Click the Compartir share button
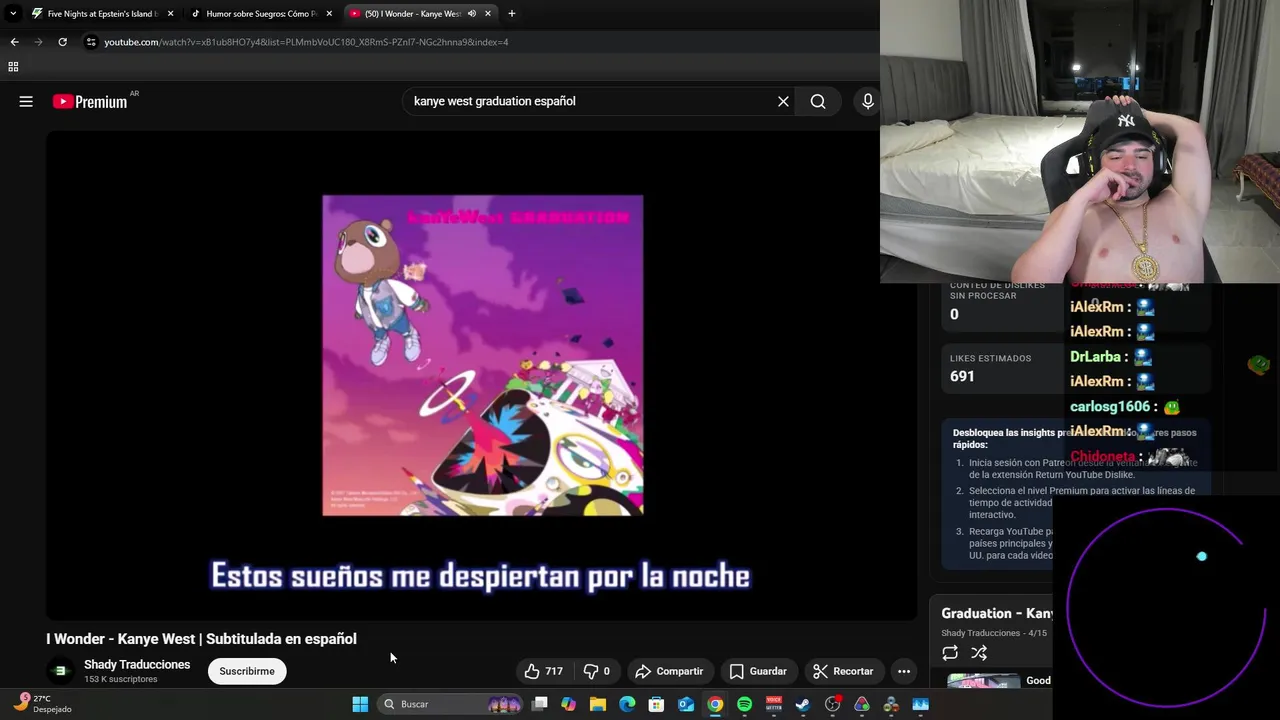This screenshot has height=720, width=1280. [x=669, y=671]
